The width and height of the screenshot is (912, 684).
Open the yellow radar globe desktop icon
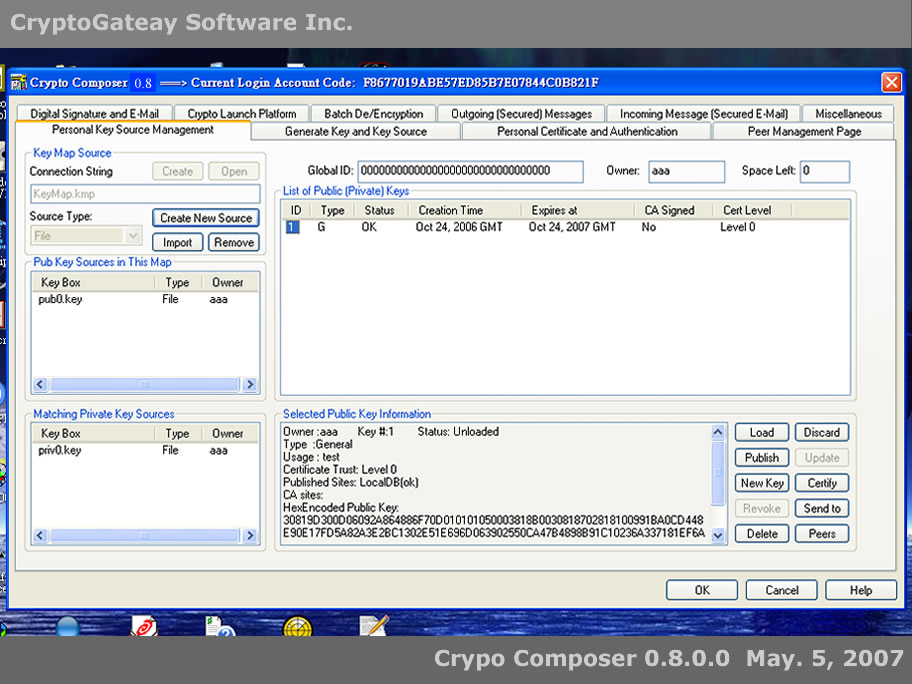pyautogui.click(x=297, y=627)
